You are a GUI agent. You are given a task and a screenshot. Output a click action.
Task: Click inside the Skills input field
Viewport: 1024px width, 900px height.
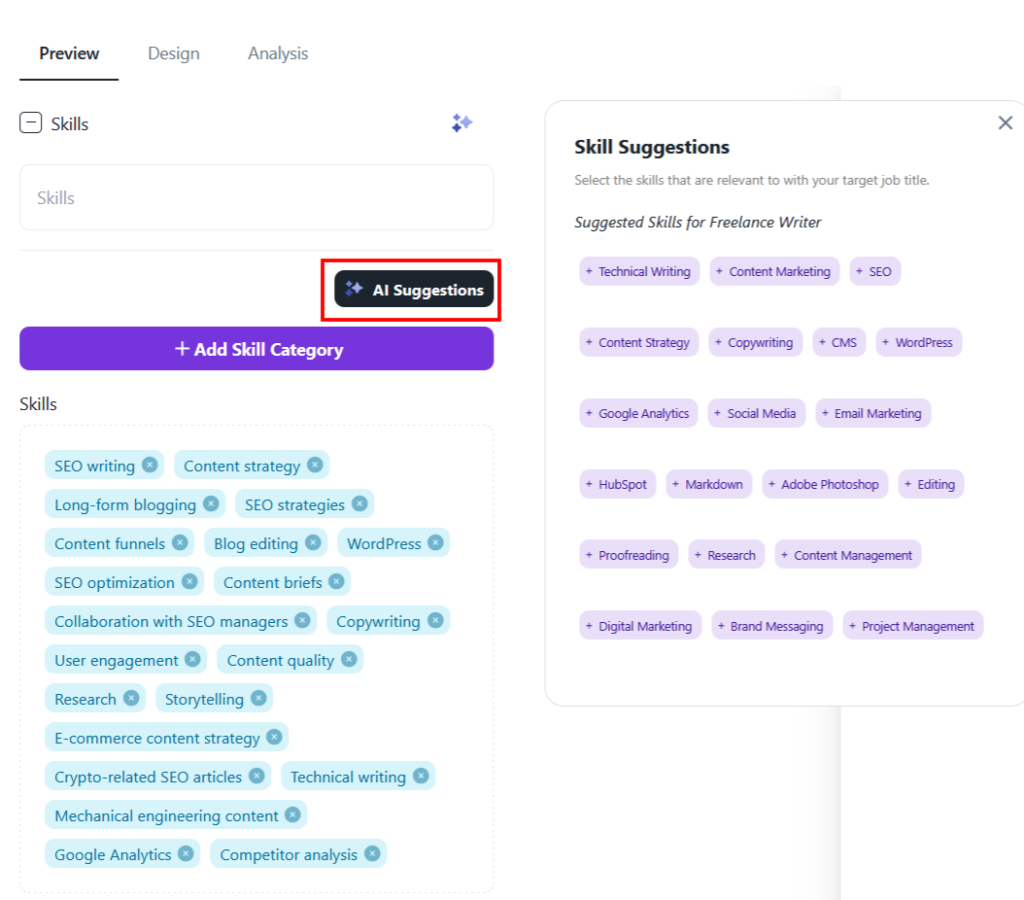pos(256,197)
